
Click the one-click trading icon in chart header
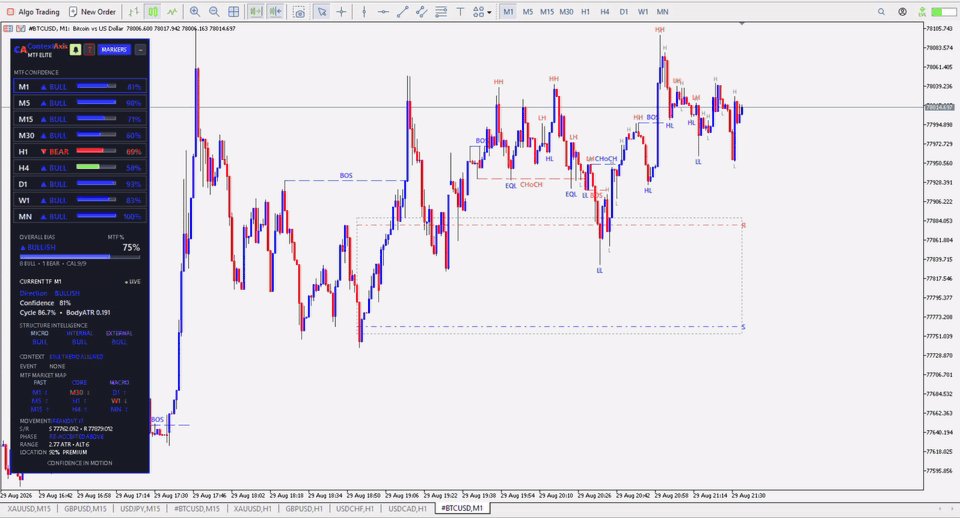click(x=21, y=28)
